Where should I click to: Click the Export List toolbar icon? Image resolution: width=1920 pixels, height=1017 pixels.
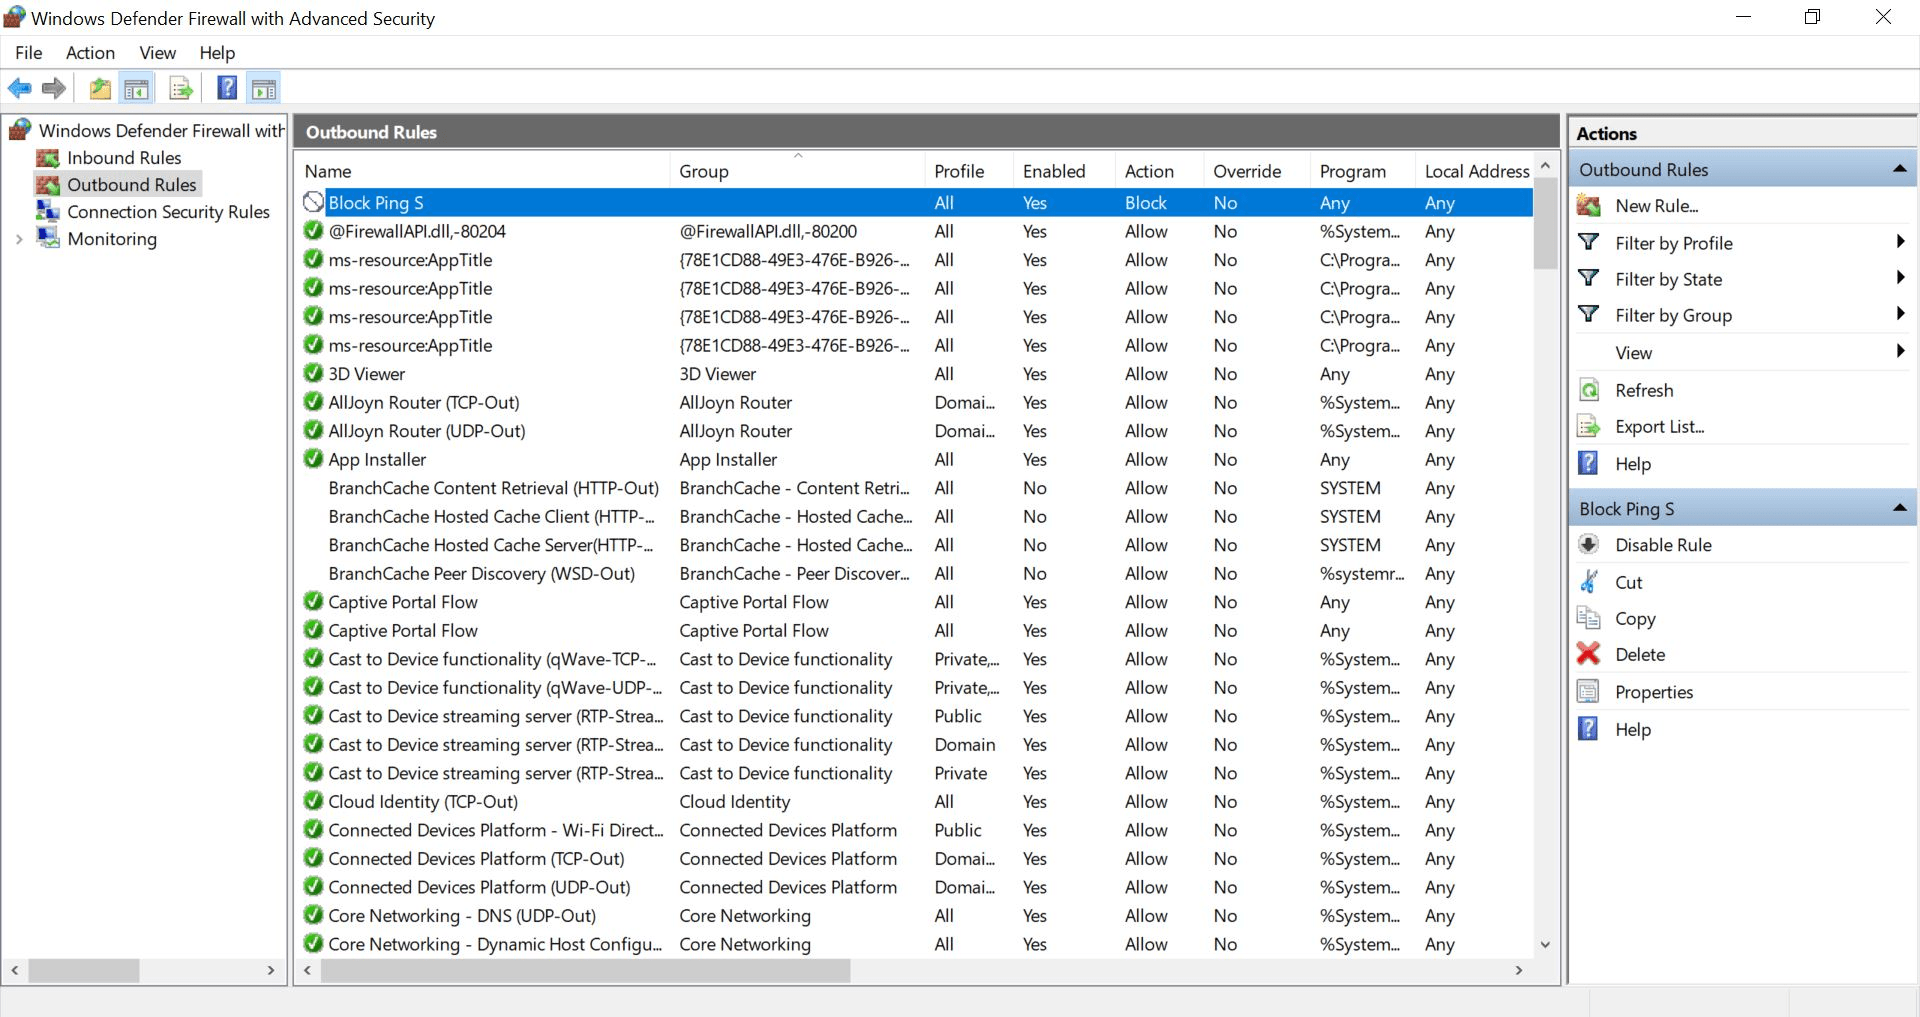181,89
